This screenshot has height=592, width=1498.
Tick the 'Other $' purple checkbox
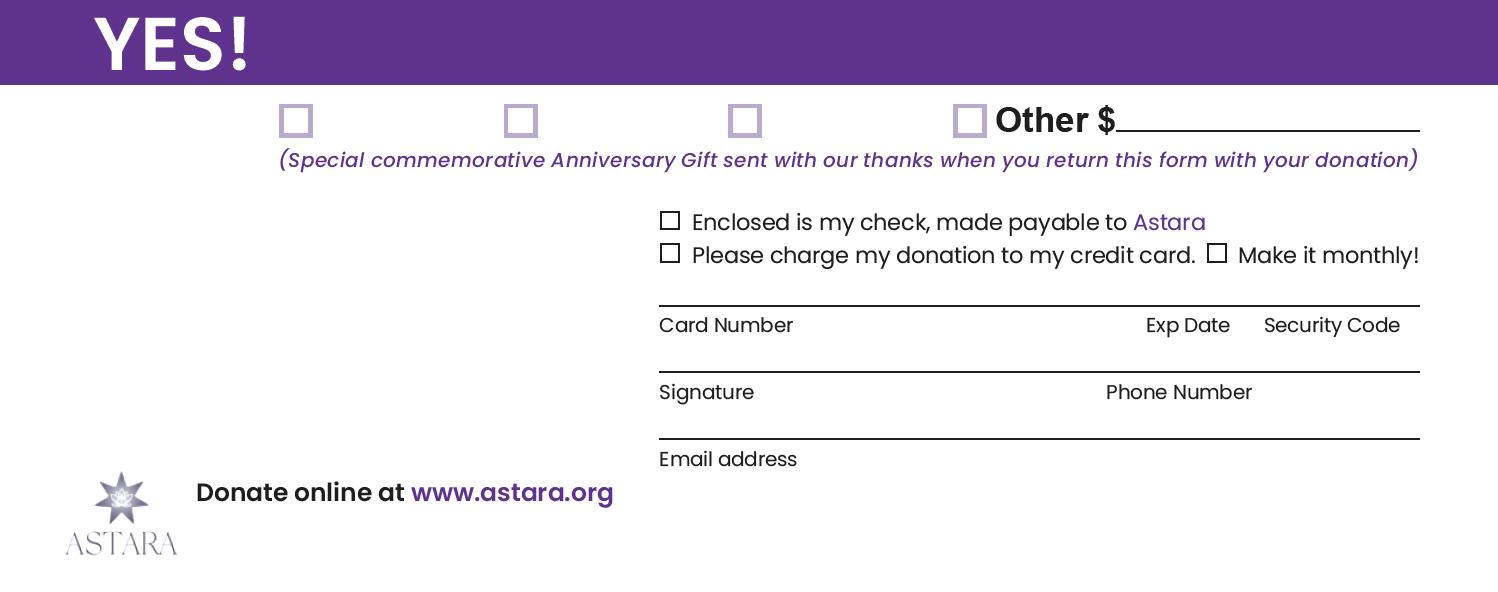pyautogui.click(x=969, y=121)
